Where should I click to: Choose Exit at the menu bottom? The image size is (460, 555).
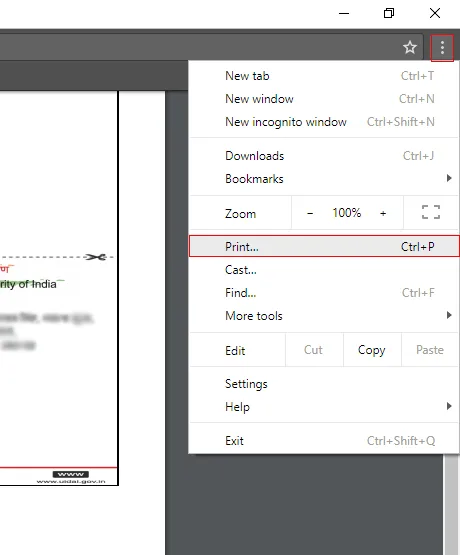[324, 441]
